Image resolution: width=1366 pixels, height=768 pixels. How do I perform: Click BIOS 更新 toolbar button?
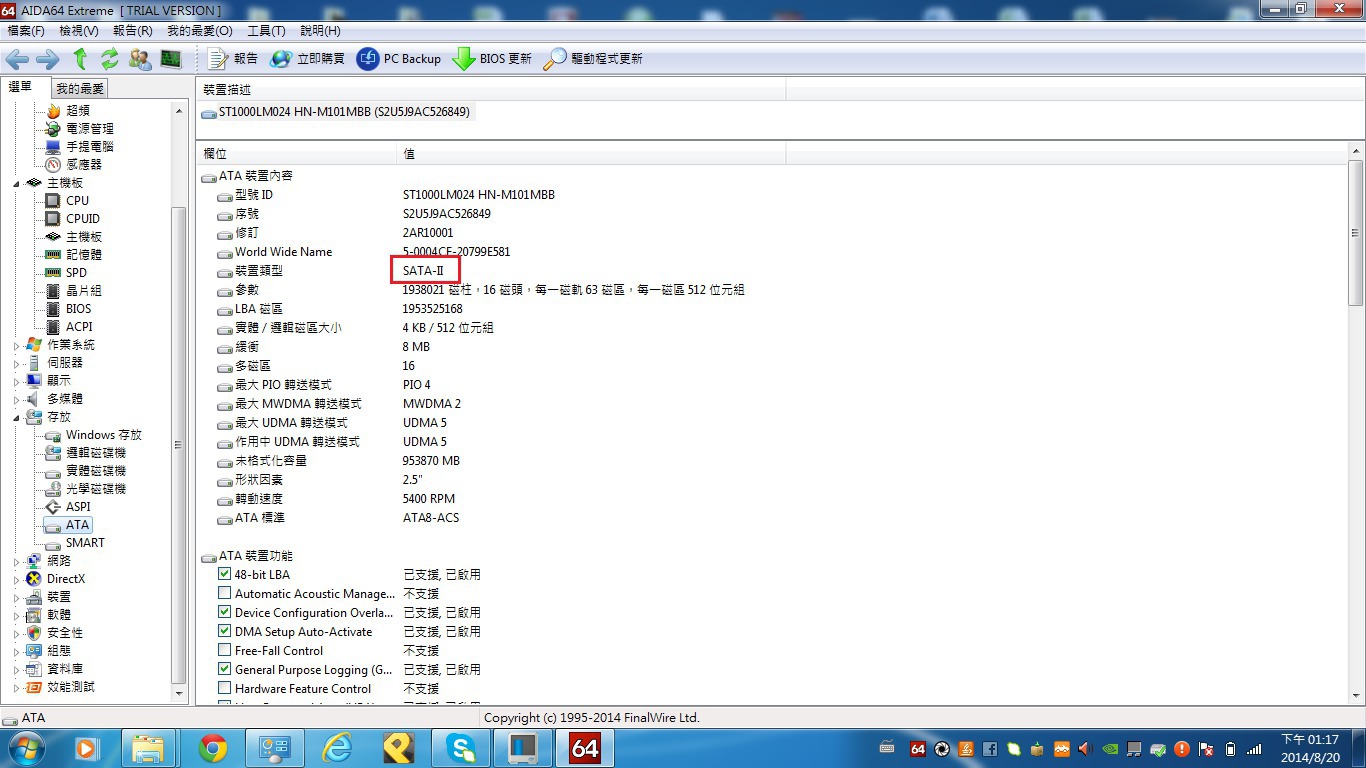coord(492,59)
